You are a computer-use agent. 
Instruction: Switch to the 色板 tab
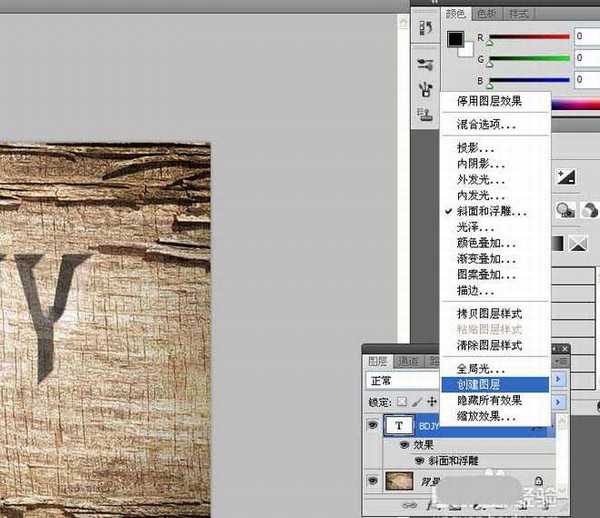click(x=487, y=14)
